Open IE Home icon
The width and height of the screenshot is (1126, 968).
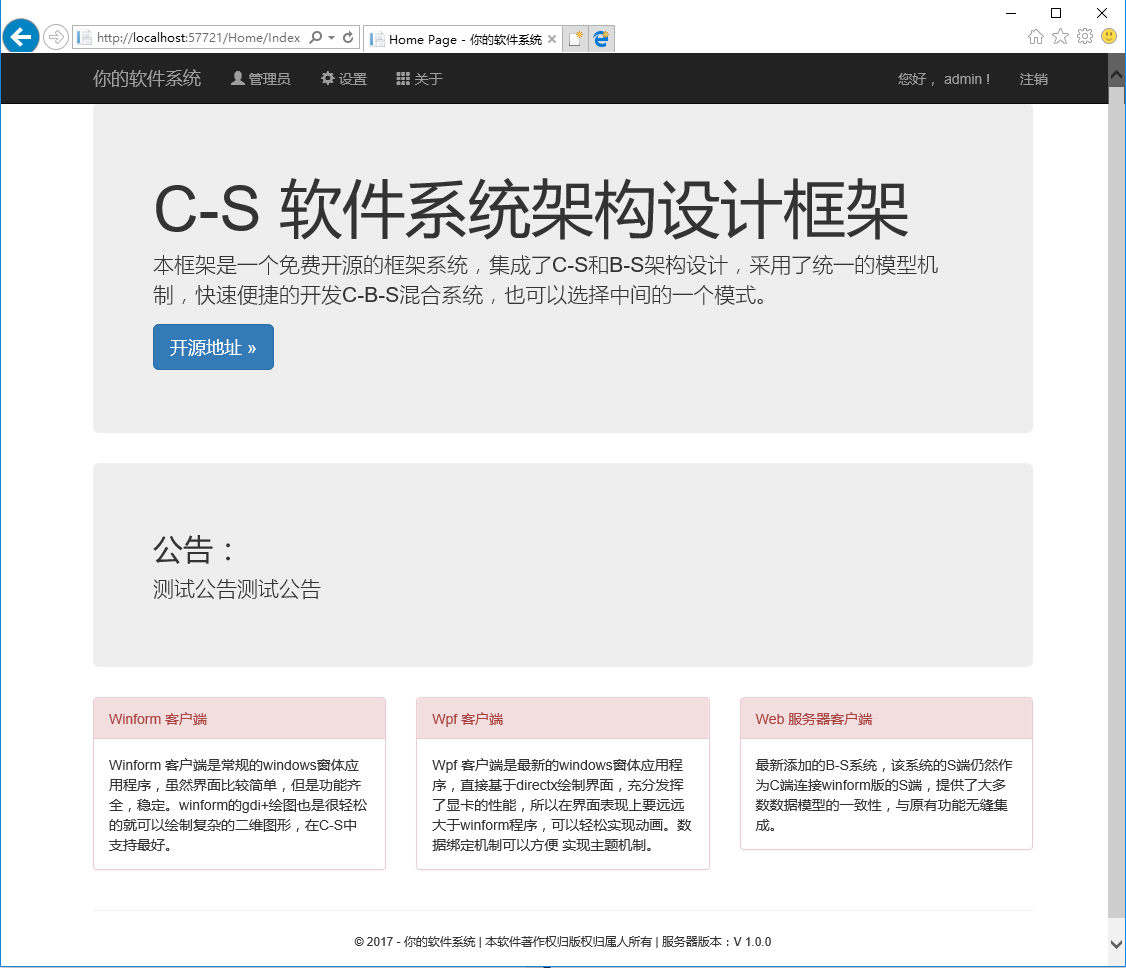[1036, 37]
